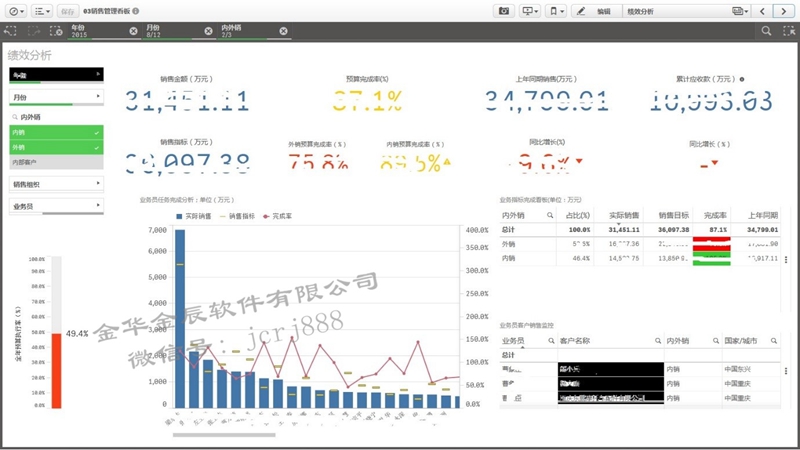This screenshot has height=450, width=800.
Task: Open the search magnifier in selection bar
Action: click(767, 31)
